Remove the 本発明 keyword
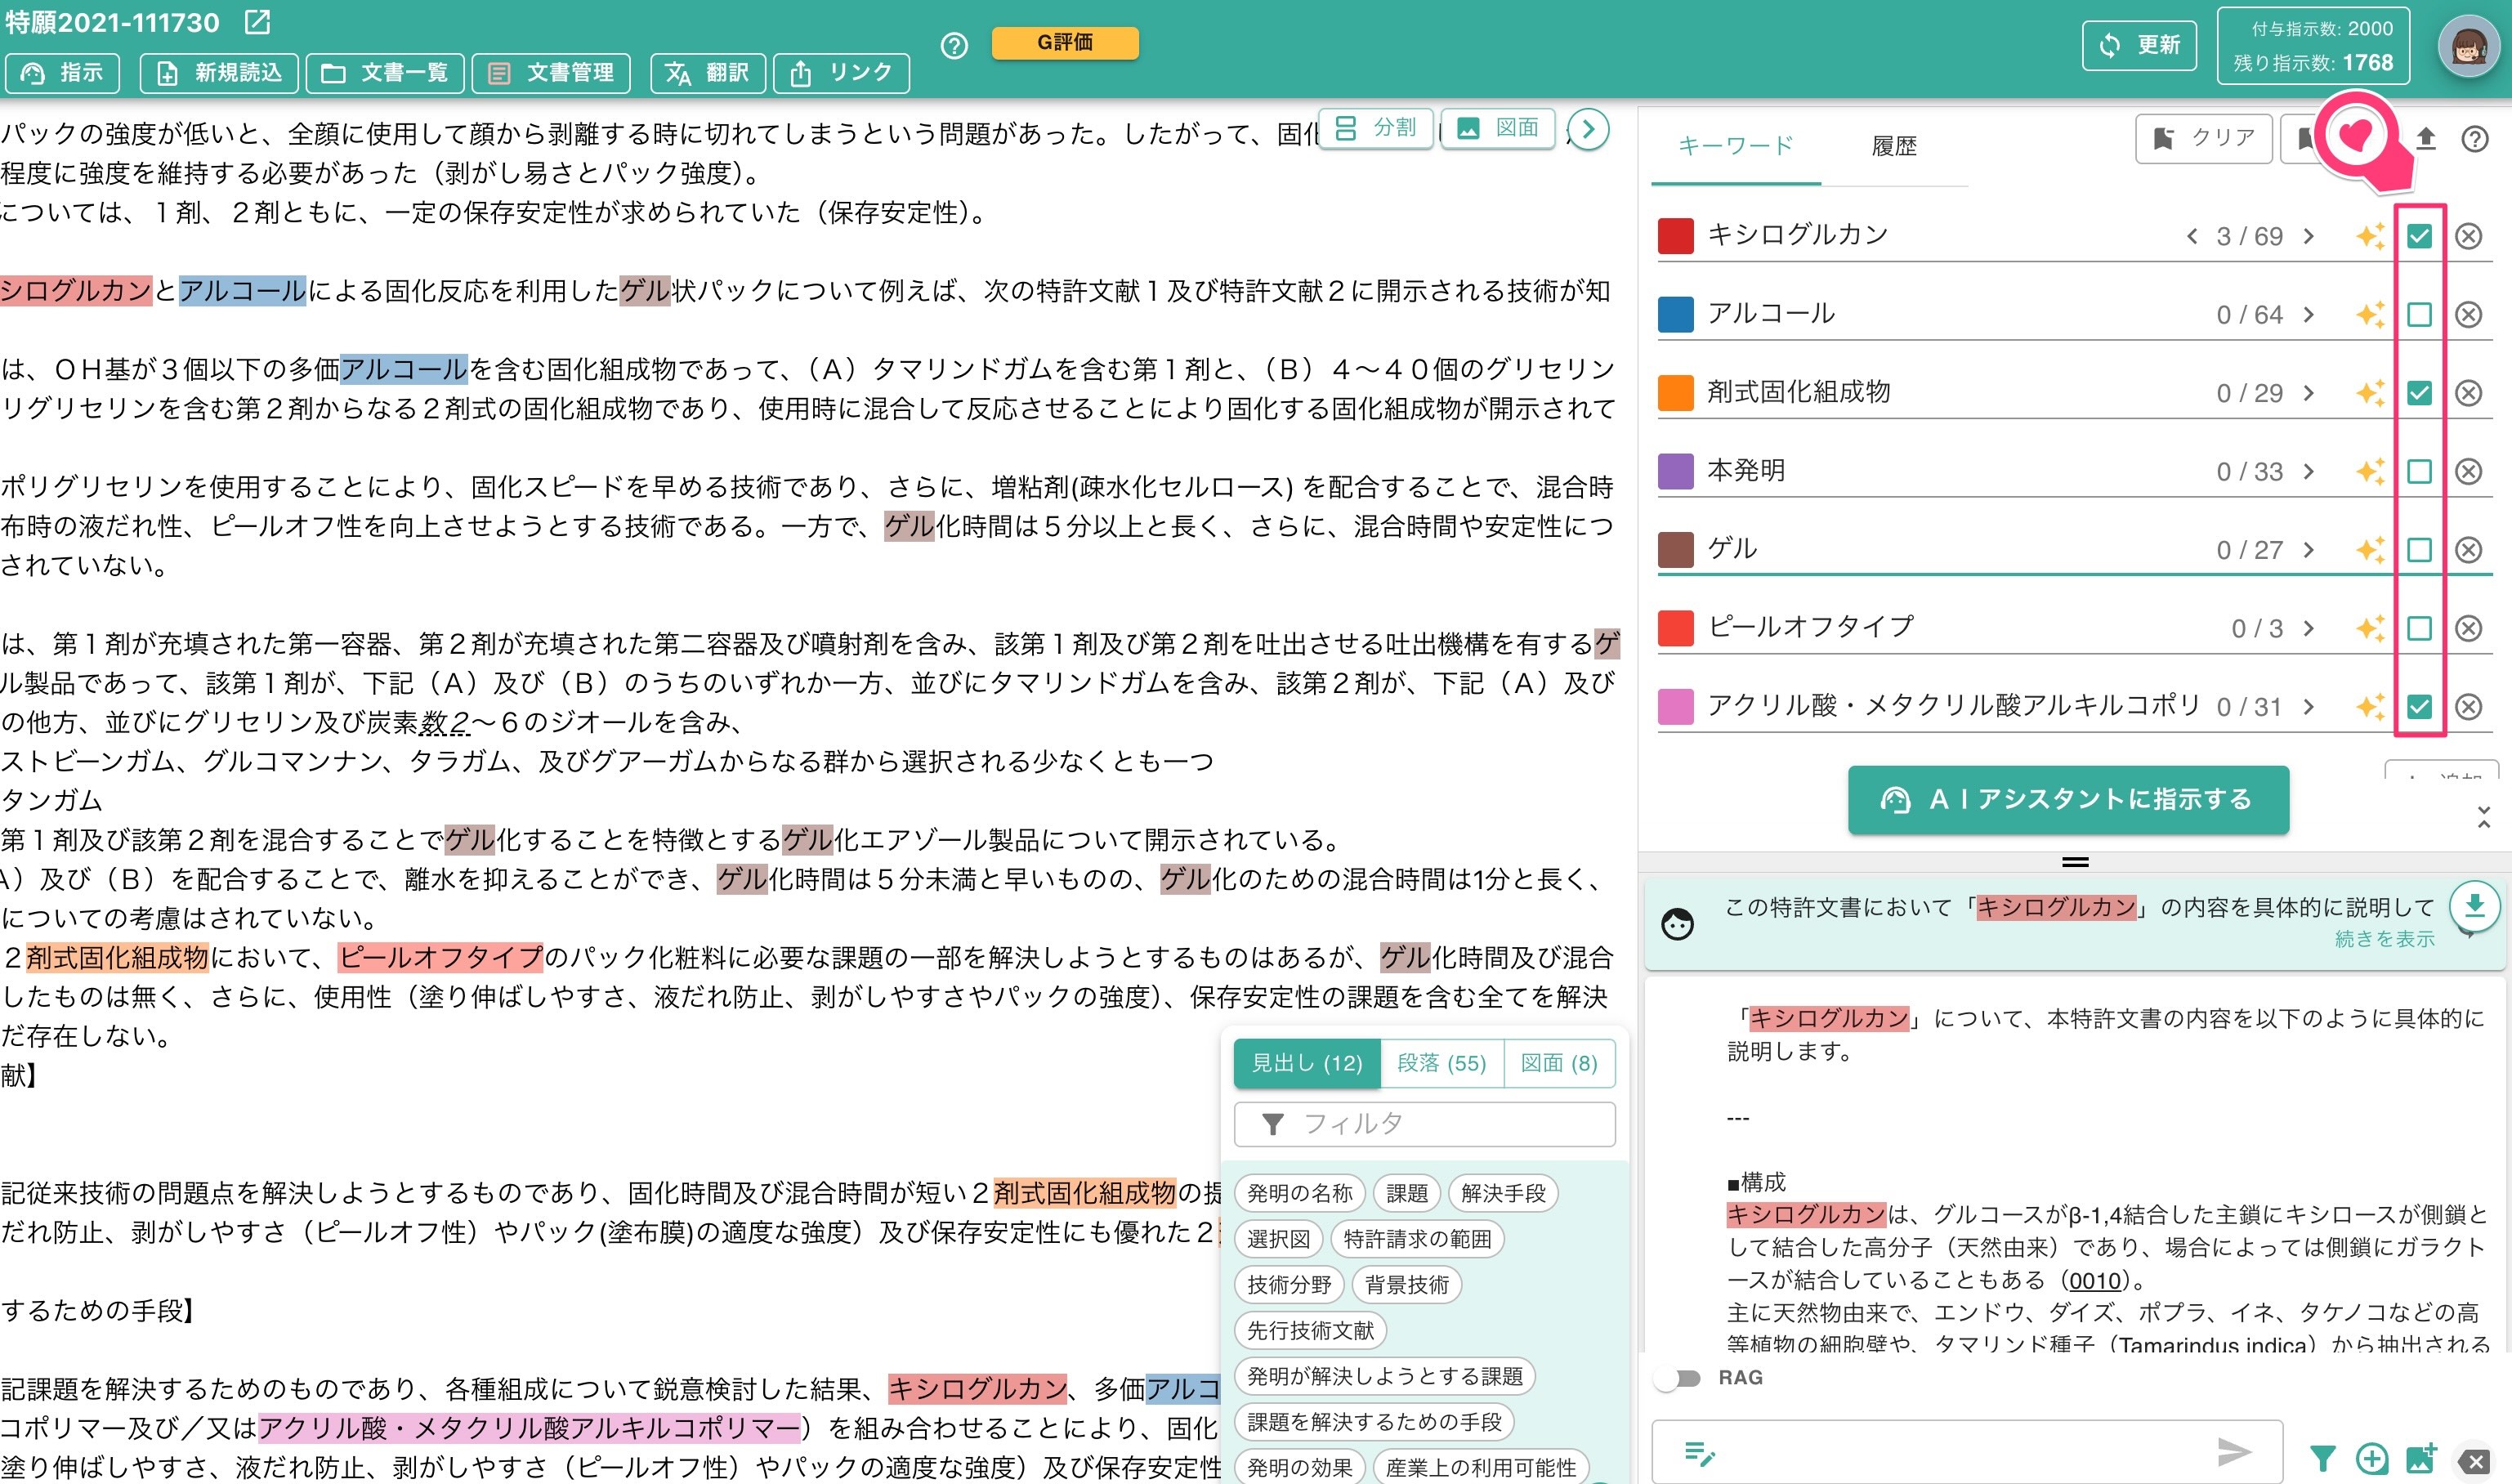The image size is (2512, 1484). 2468,471
